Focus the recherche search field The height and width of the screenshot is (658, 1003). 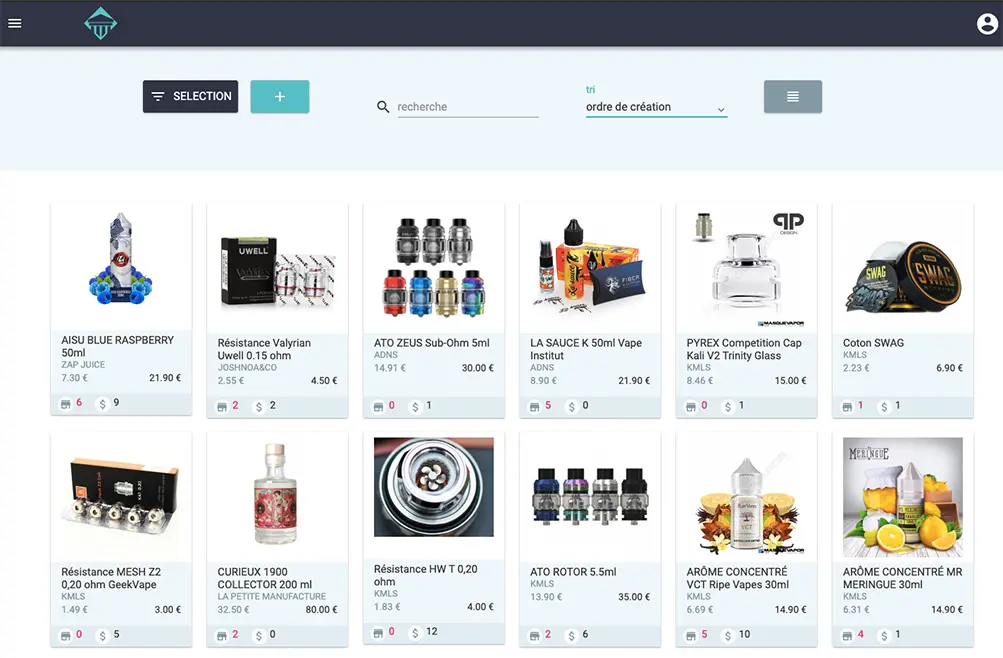click(468, 107)
